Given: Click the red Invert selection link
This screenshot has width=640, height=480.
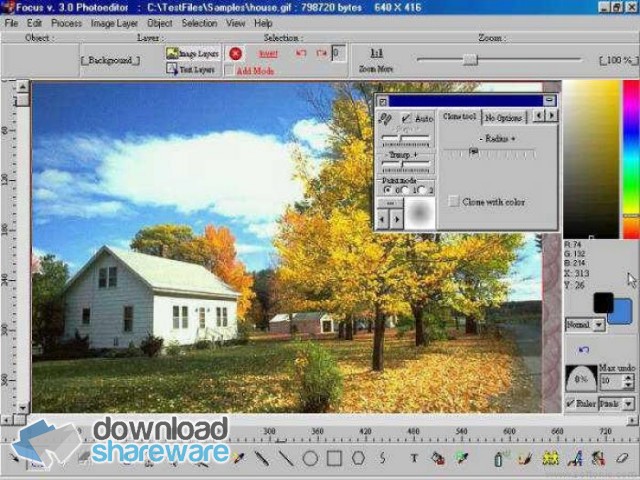Looking at the screenshot, I should click(268, 53).
